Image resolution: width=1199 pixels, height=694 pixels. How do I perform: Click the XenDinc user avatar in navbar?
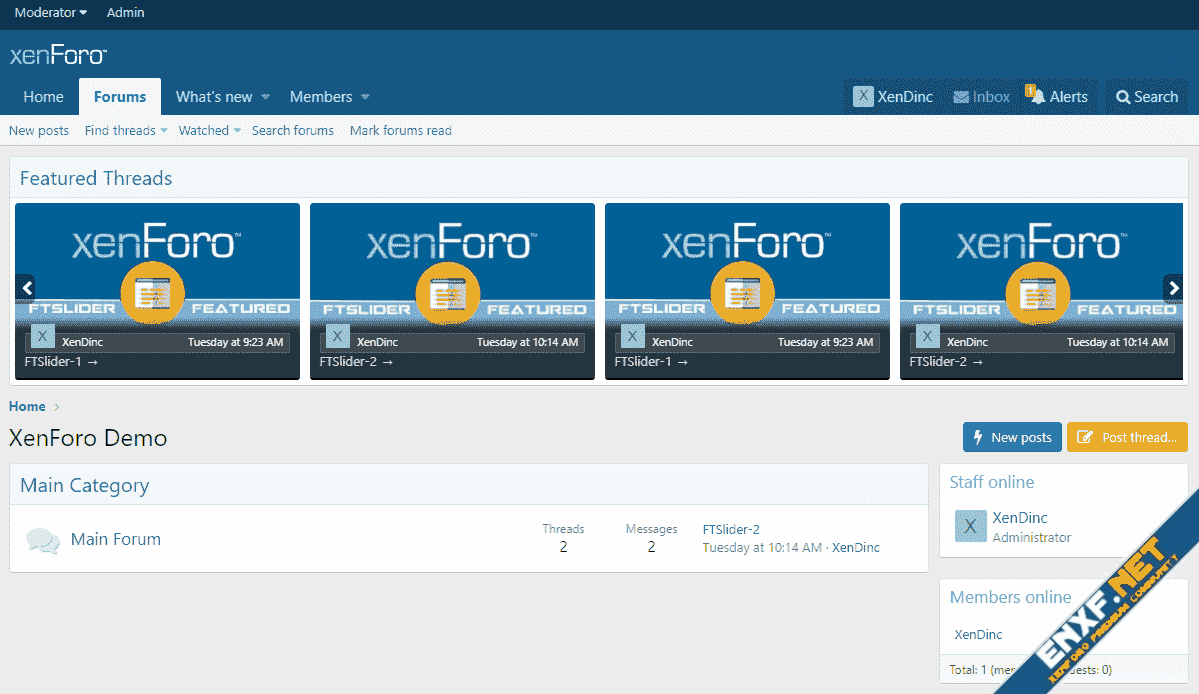[x=863, y=96]
